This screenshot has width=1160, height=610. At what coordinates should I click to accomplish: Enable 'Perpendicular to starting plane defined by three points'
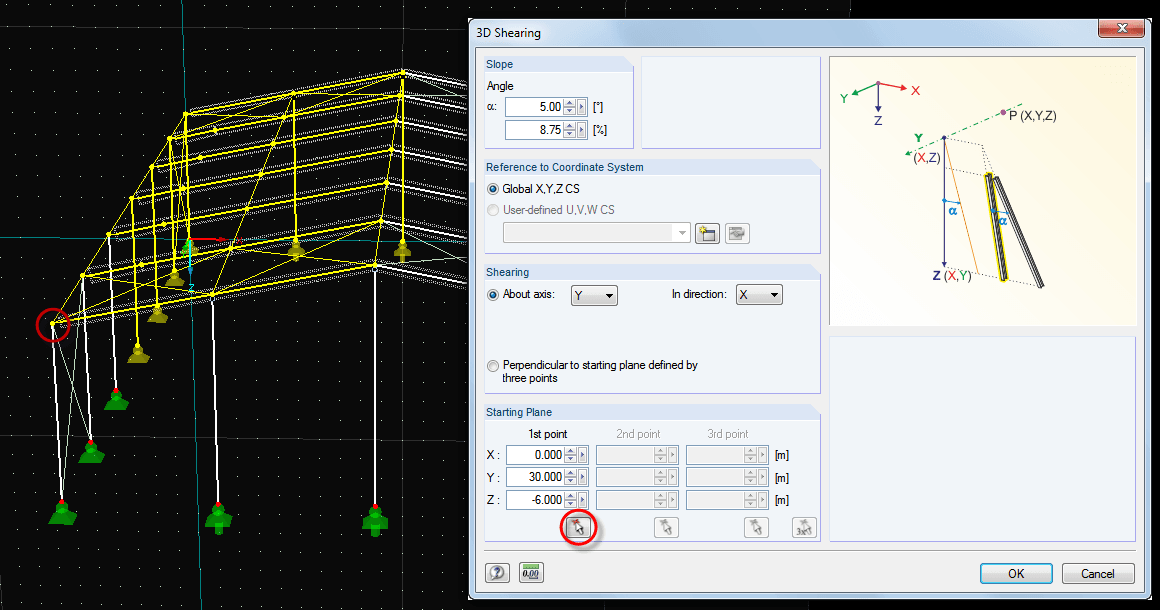pyautogui.click(x=493, y=365)
